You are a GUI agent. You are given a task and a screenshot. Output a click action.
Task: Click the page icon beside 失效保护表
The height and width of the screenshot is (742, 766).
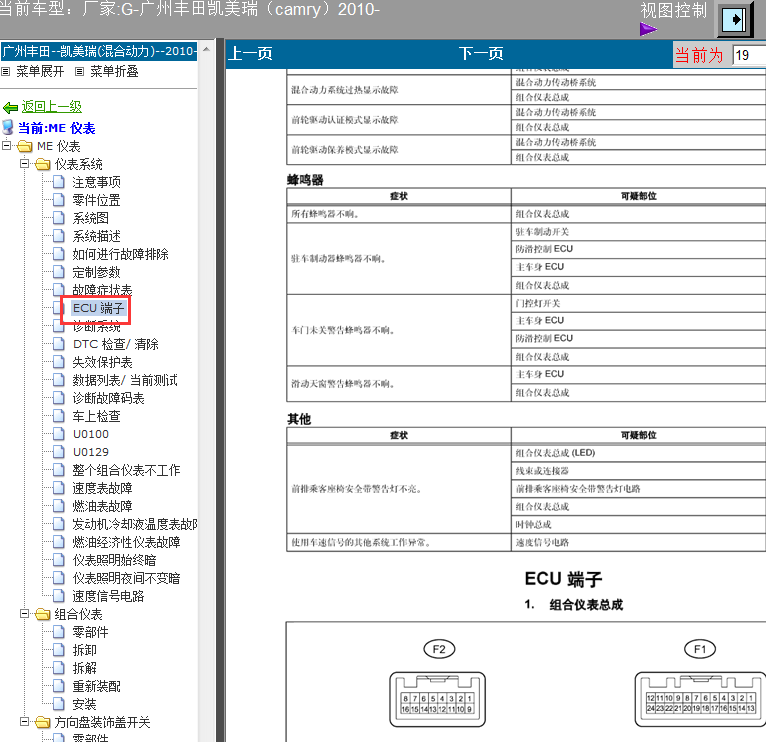[x=59, y=362]
